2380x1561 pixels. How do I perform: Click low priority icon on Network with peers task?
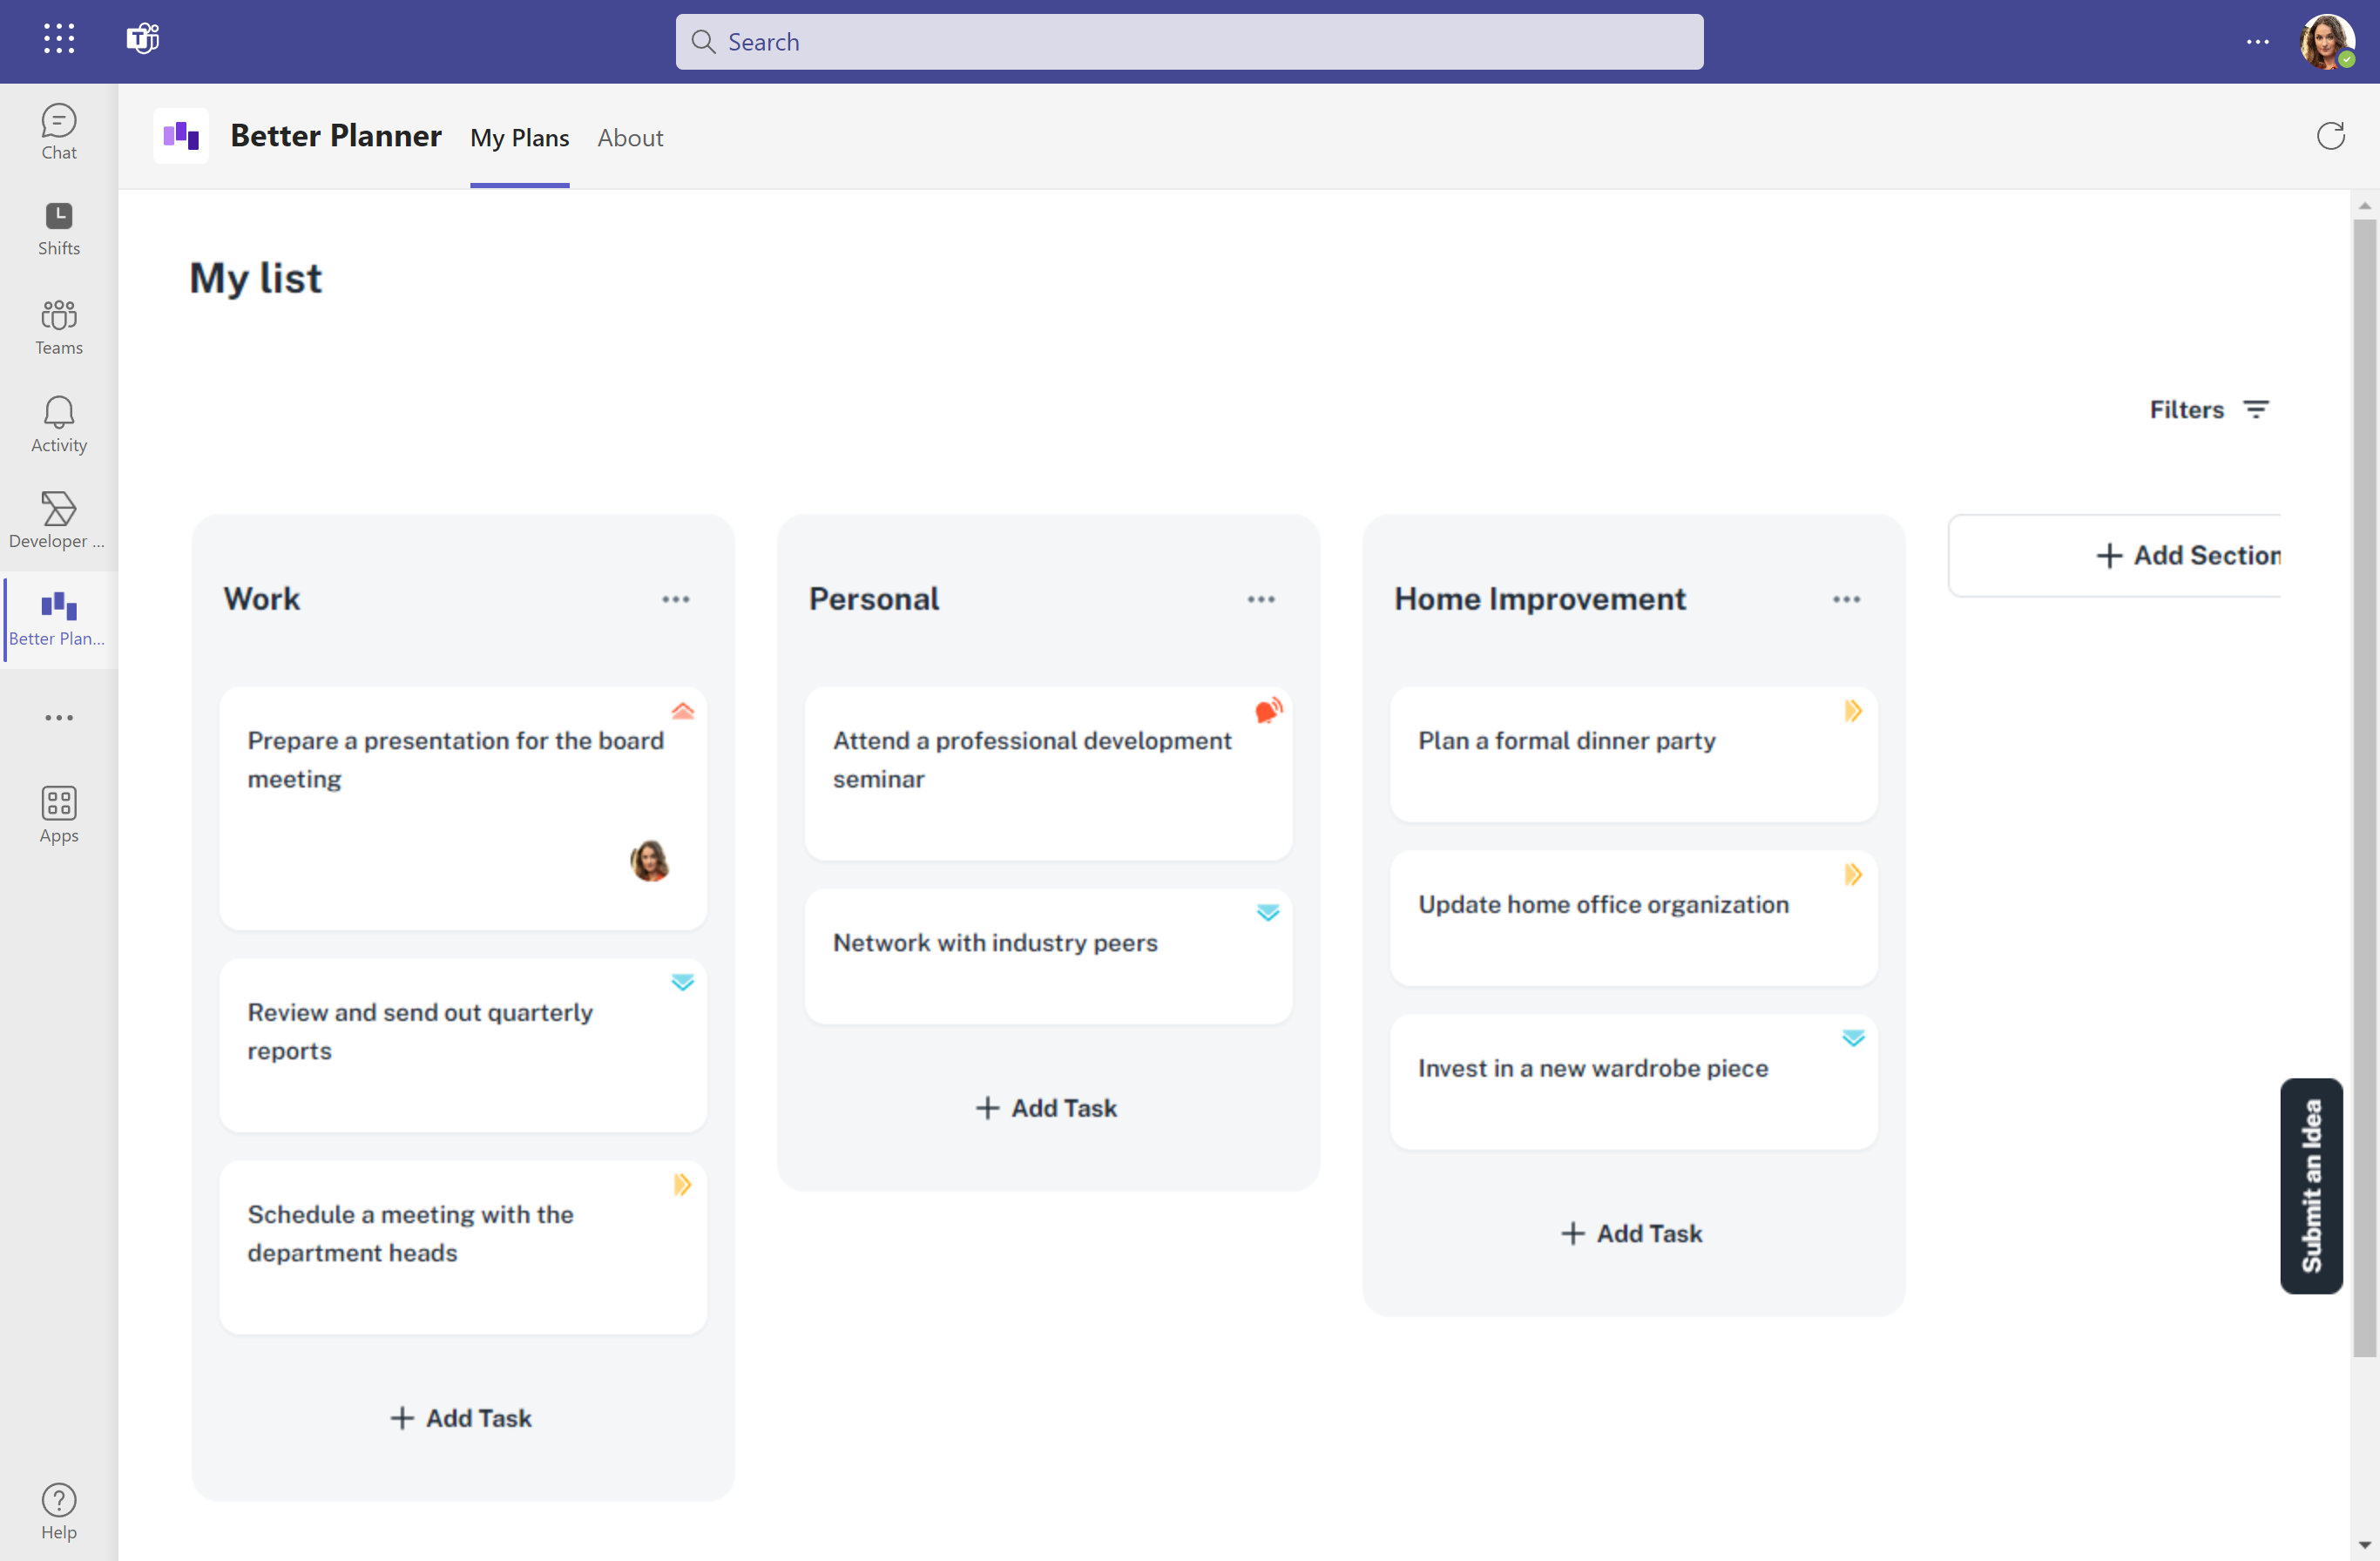(1268, 913)
